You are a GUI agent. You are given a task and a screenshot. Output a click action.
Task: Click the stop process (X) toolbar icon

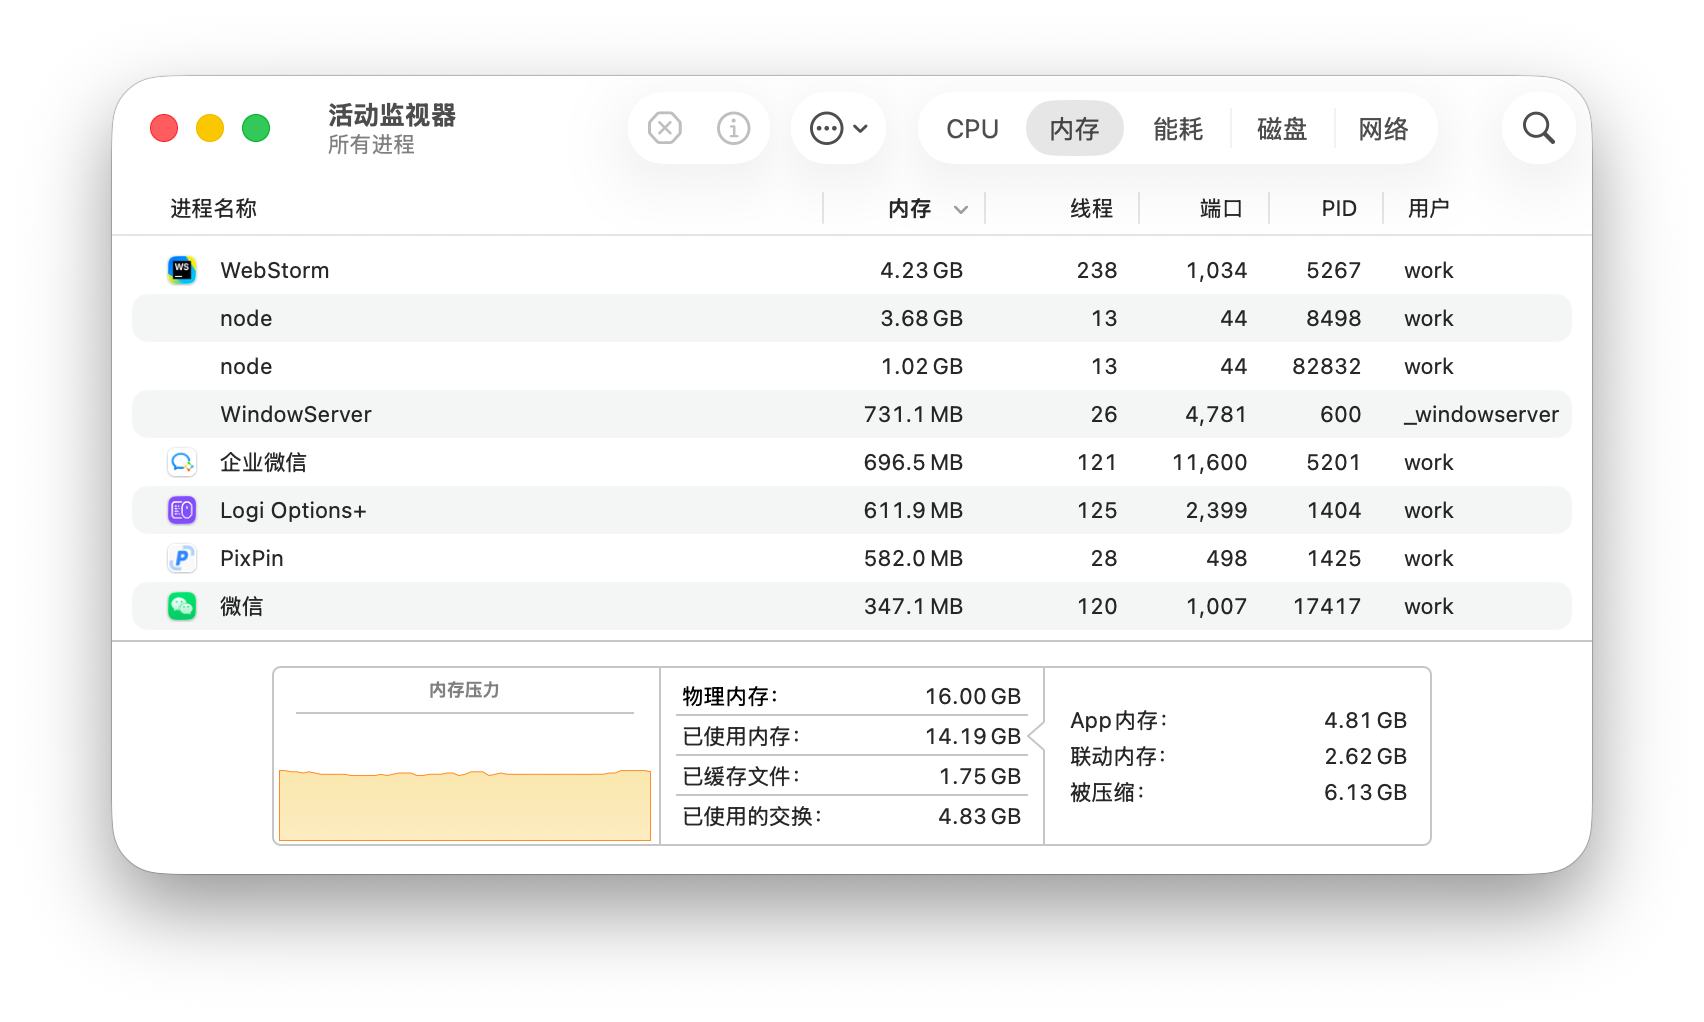(665, 128)
